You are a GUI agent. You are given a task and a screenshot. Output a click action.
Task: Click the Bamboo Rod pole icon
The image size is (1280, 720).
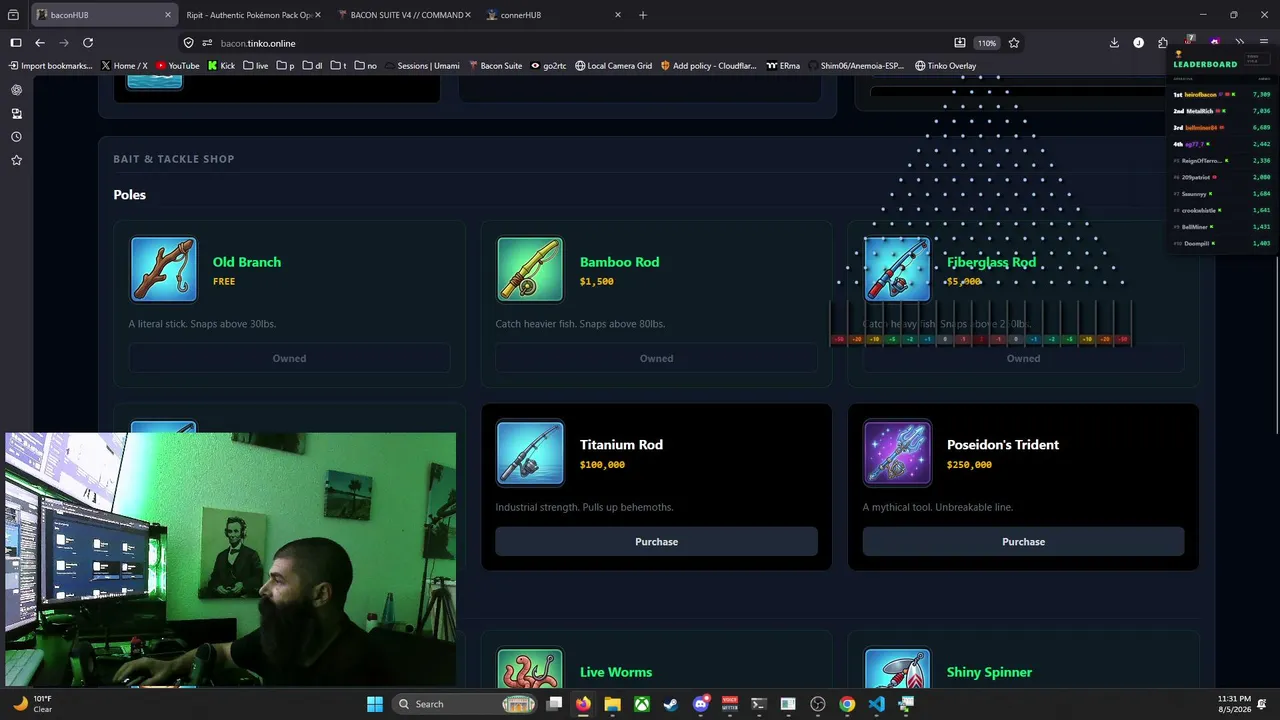point(530,269)
